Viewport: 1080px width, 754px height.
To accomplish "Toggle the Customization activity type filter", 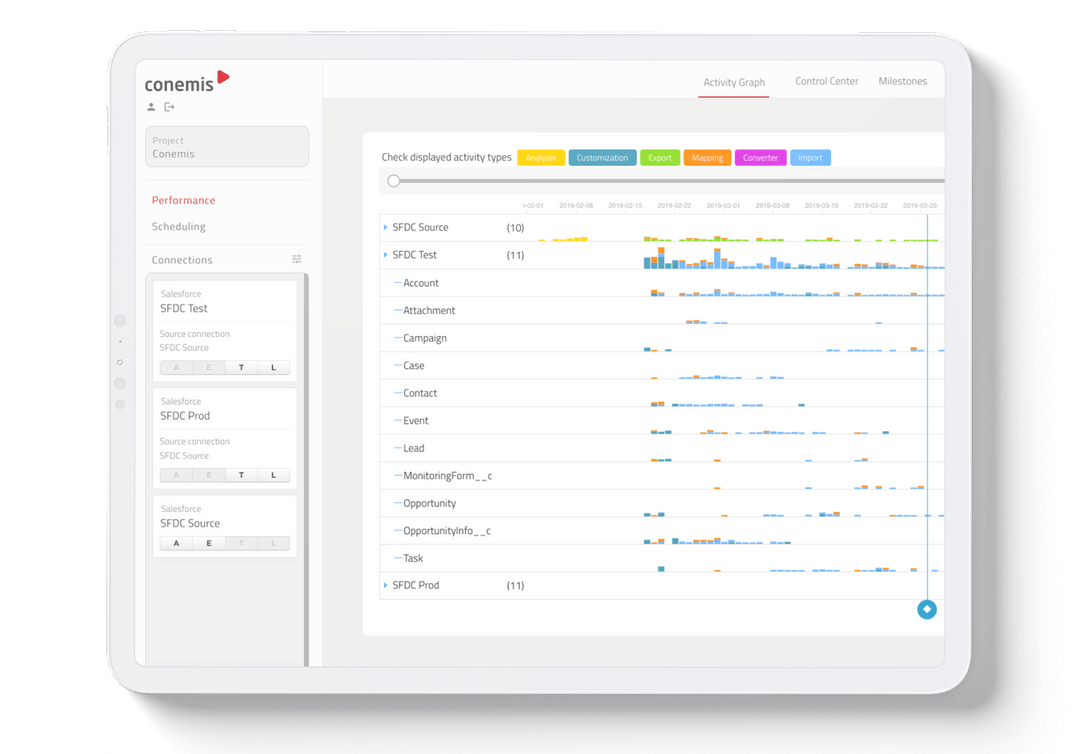I will pos(602,158).
